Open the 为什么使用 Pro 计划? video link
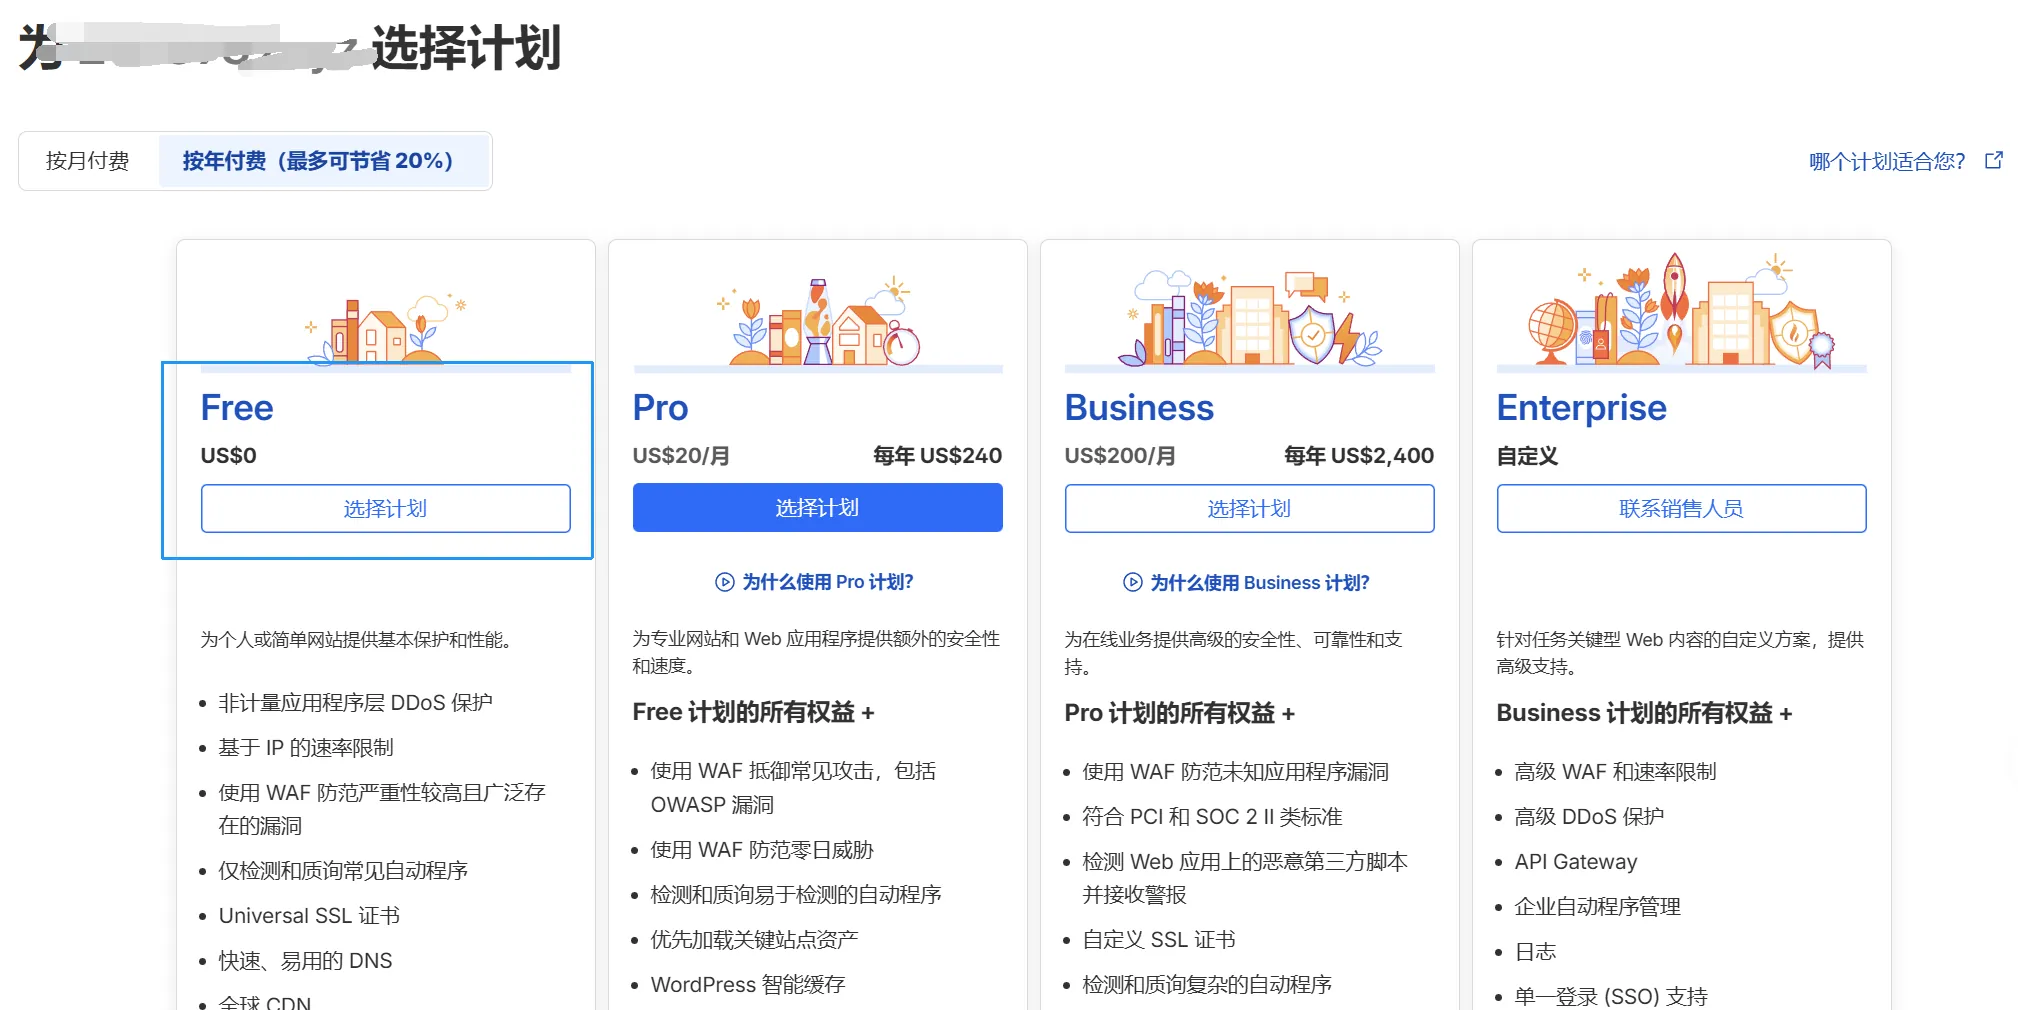2018x1010 pixels. [x=827, y=582]
